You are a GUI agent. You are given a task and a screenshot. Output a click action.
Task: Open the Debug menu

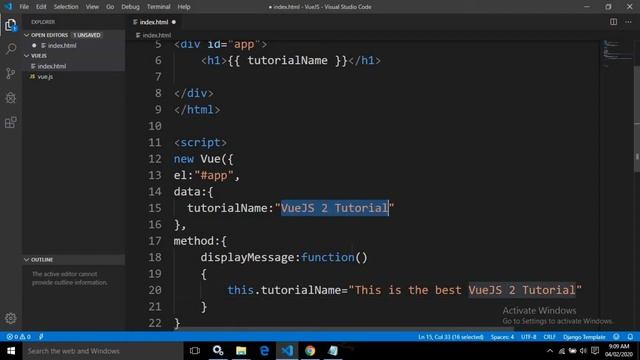(130, 7)
